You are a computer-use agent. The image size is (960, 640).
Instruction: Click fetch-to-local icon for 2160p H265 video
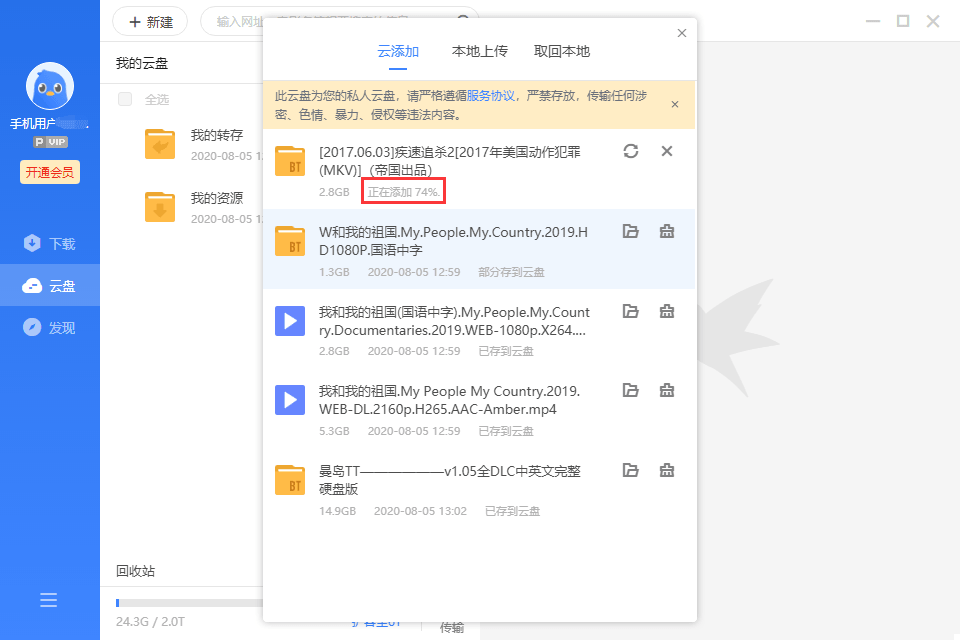tap(667, 390)
